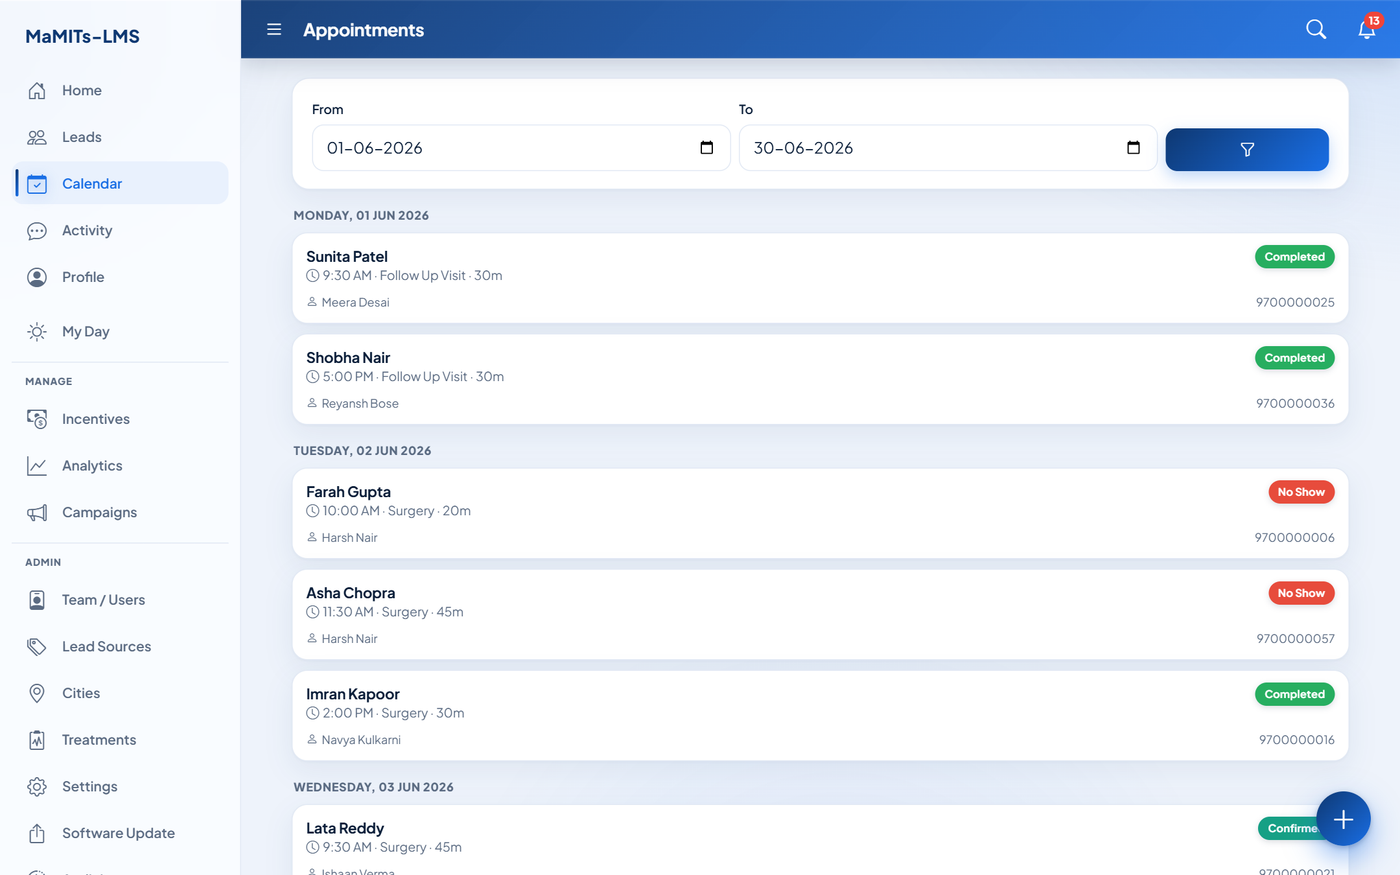
Task: Open the From date calendar picker icon
Action: click(x=707, y=148)
